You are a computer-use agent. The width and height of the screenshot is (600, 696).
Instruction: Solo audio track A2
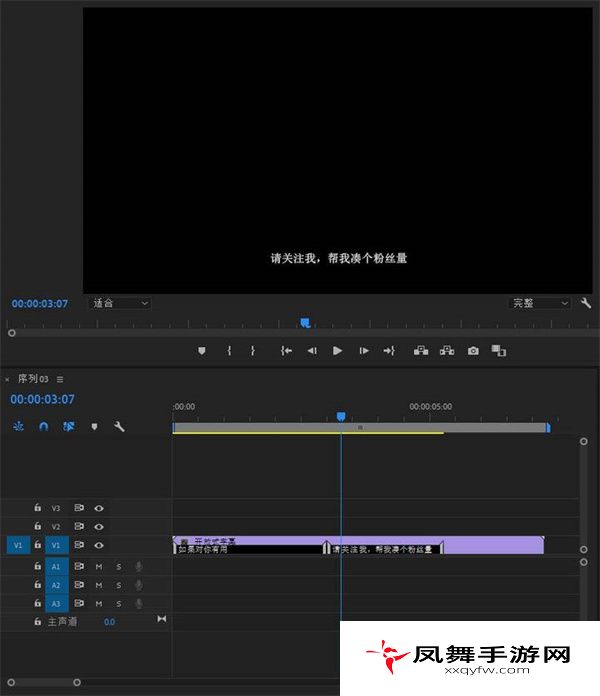(118, 585)
